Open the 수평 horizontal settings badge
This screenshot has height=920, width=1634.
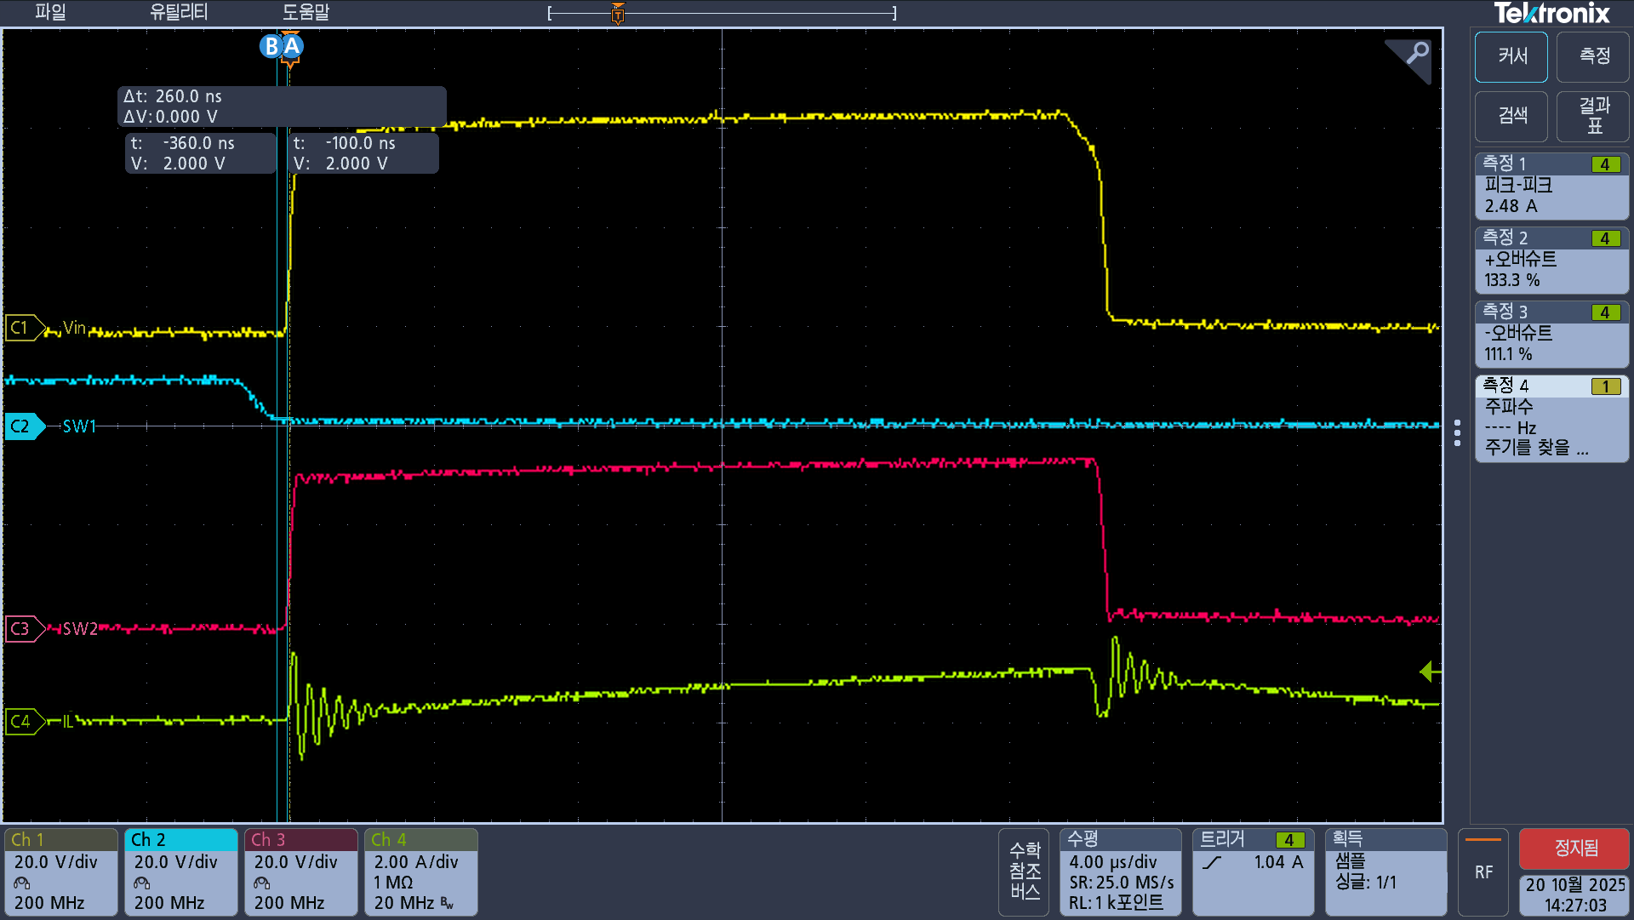pyautogui.click(x=1121, y=872)
